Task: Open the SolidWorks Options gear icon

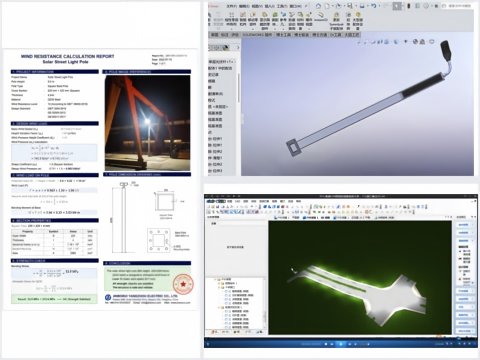Action: point(426,6)
